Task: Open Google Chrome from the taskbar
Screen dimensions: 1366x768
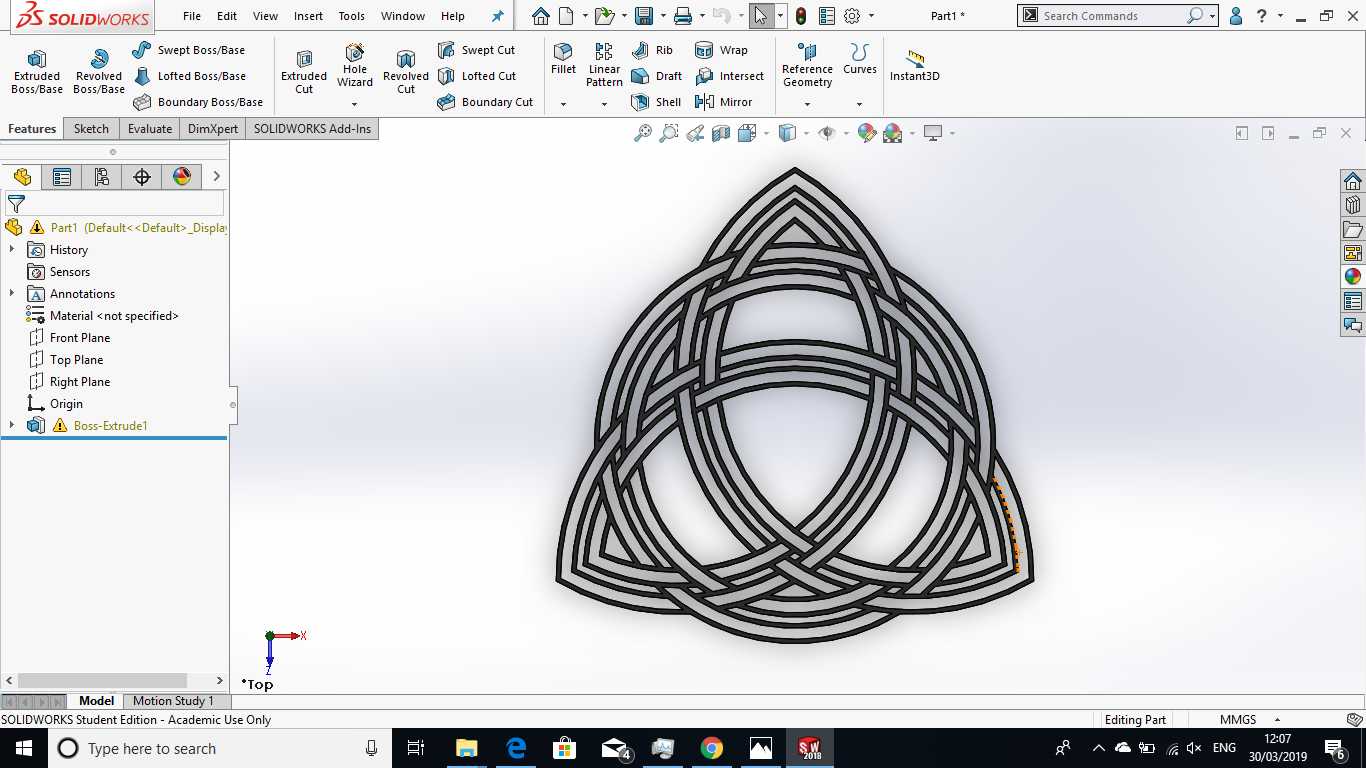Action: click(x=712, y=748)
